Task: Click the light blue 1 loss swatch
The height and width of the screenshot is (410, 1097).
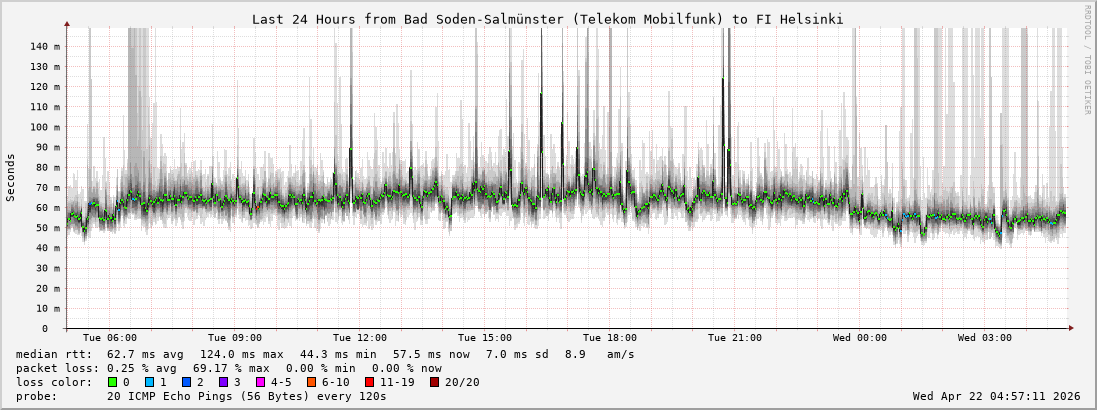Action: [x=149, y=382]
